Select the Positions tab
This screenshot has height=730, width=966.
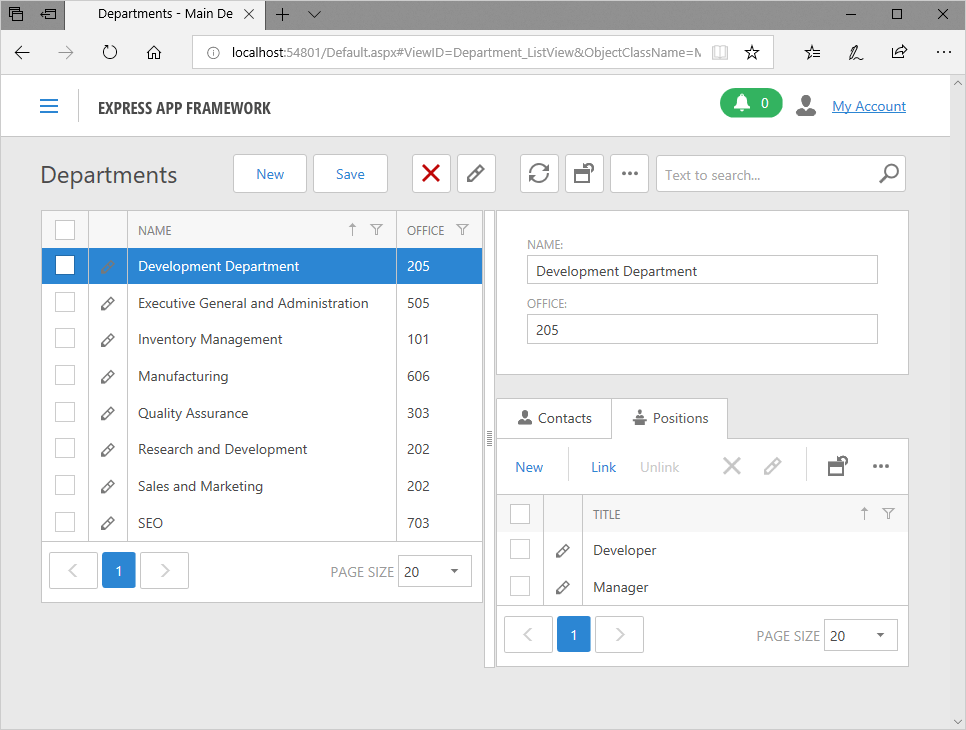pyautogui.click(x=669, y=418)
